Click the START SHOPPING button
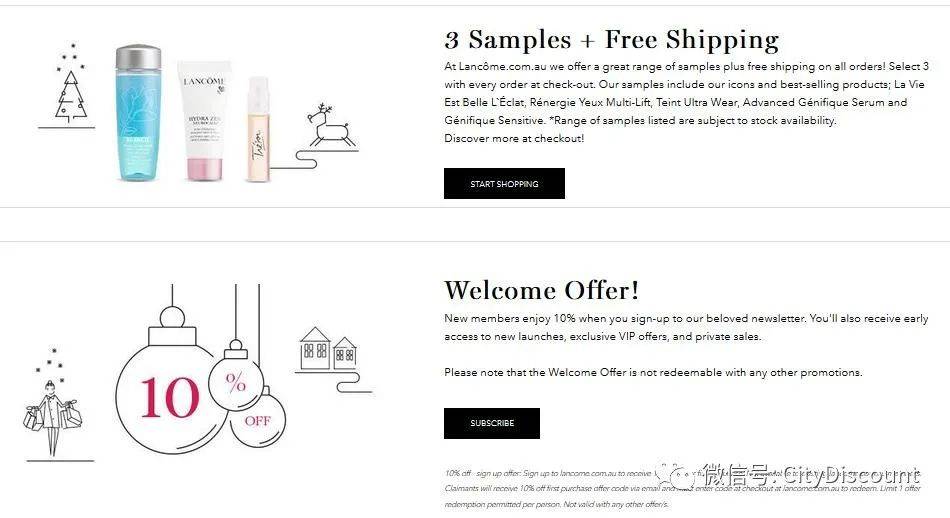Image resolution: width=950 pixels, height=518 pixels. (504, 184)
